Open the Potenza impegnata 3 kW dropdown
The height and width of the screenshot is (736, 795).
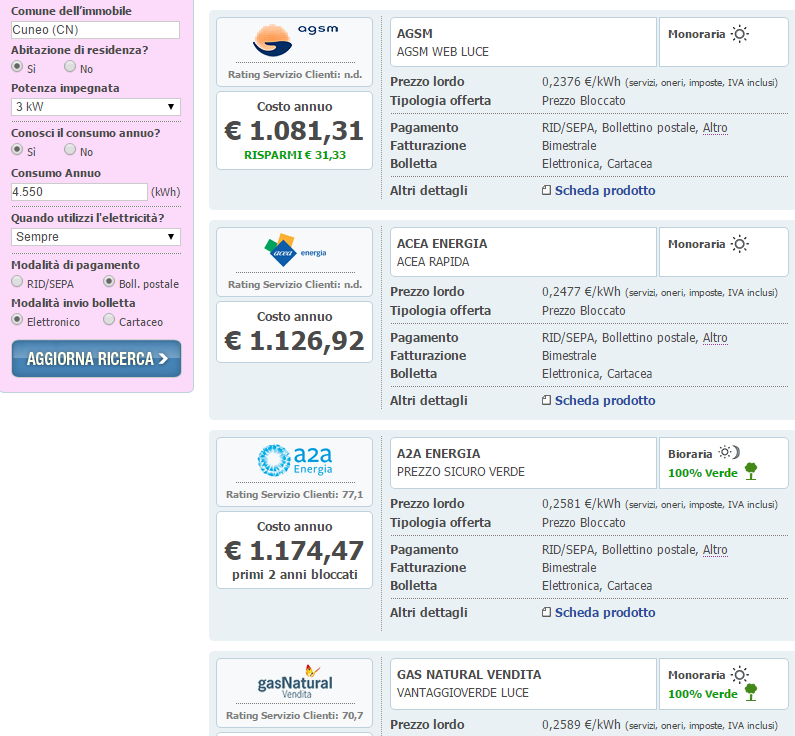(96, 107)
